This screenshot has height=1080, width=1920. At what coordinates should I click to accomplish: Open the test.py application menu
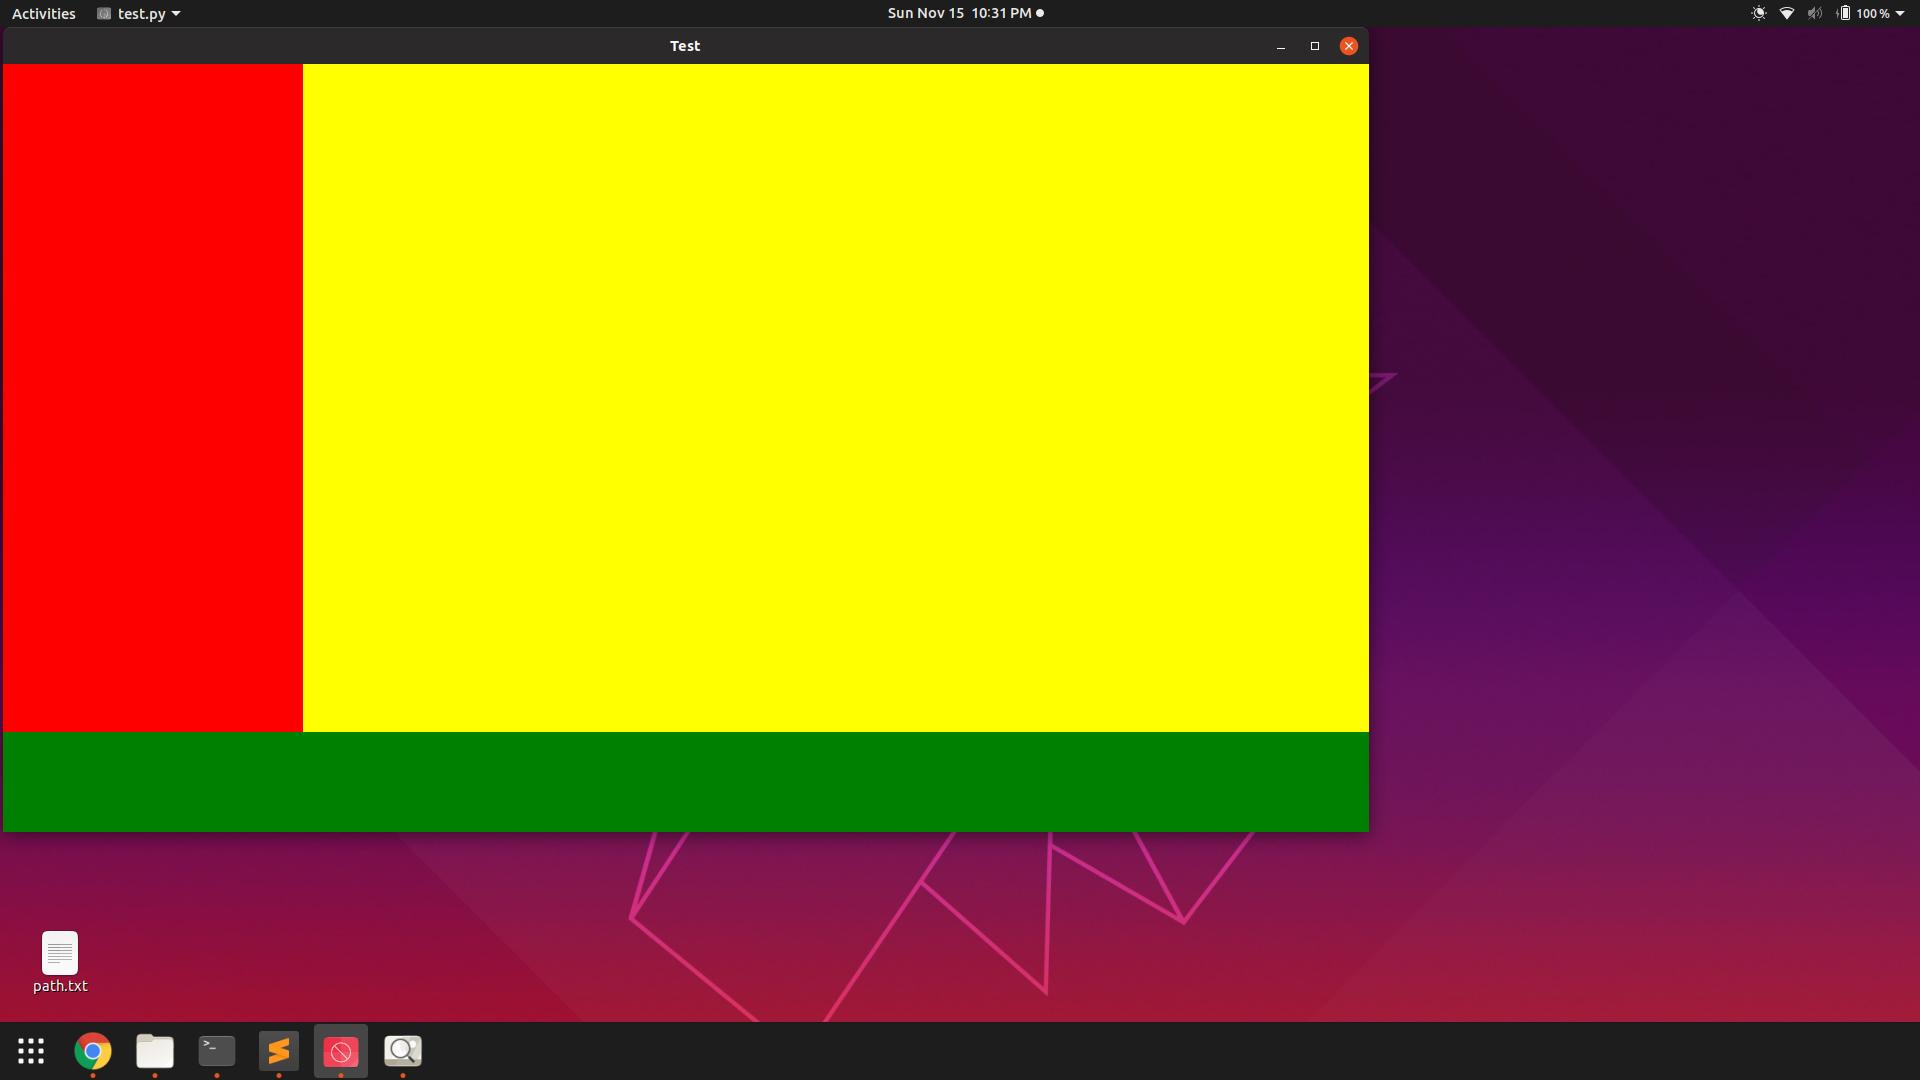pyautogui.click(x=139, y=13)
